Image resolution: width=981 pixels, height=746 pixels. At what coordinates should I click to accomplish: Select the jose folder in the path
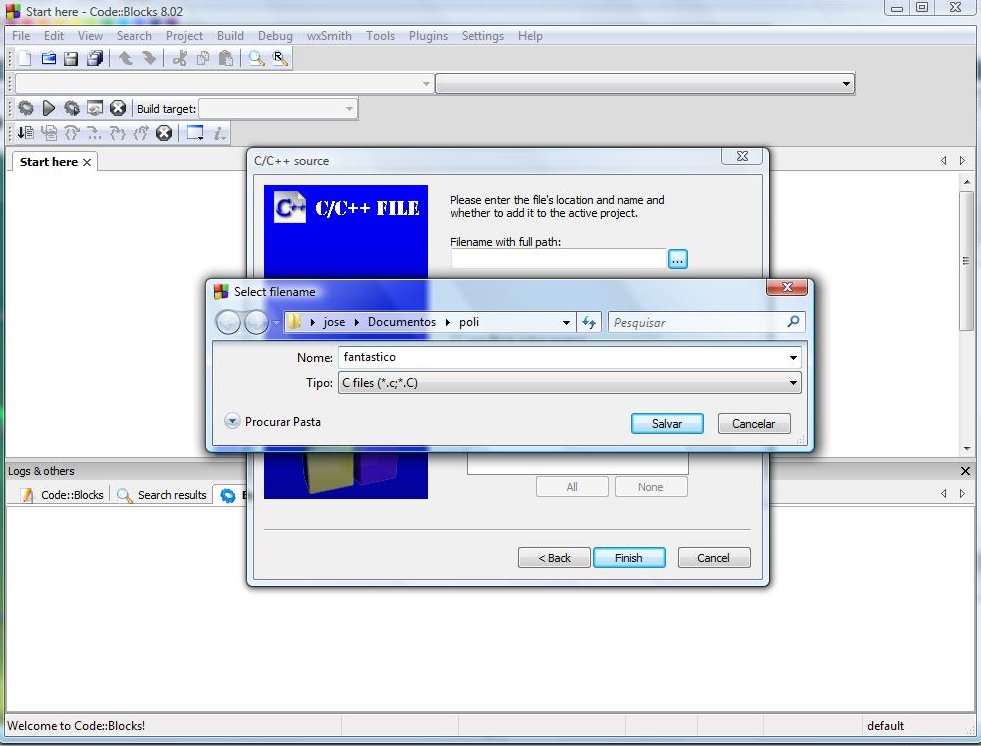coord(334,322)
